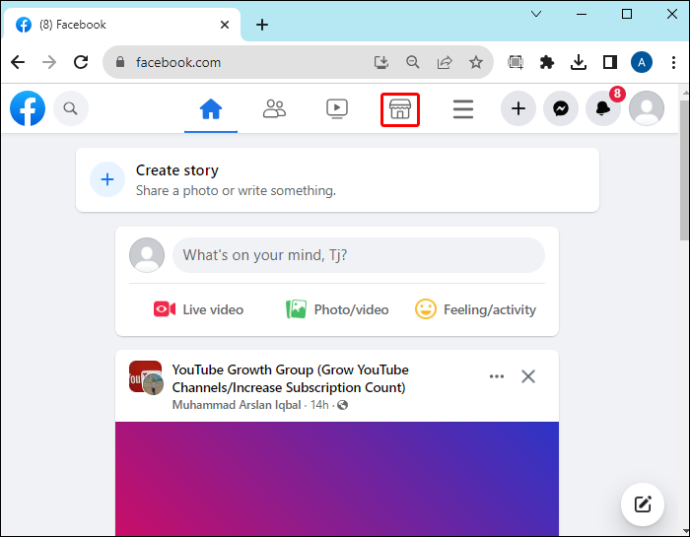Start a Live video
The image size is (690, 537).
pos(198,309)
